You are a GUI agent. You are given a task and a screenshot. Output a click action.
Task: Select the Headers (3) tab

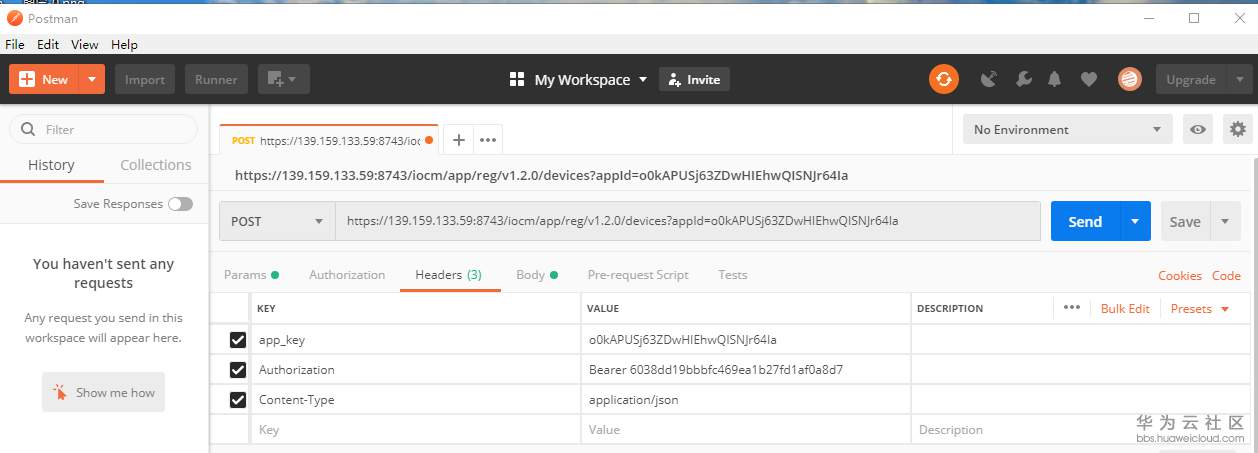click(449, 275)
